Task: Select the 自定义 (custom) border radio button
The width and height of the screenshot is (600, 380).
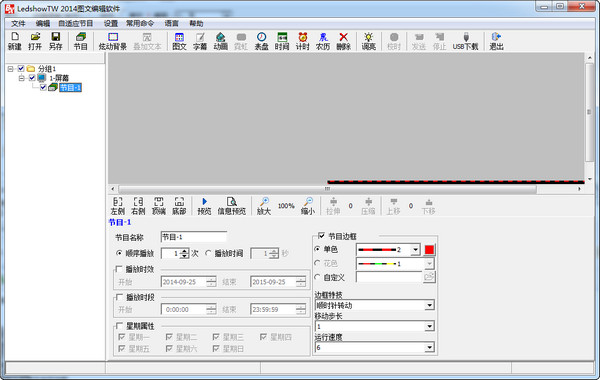Action: pyautogui.click(x=317, y=277)
